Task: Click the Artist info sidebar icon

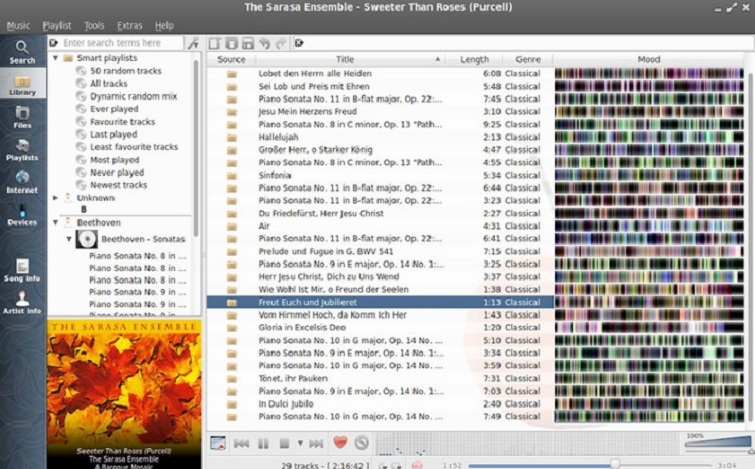Action: pos(22,302)
